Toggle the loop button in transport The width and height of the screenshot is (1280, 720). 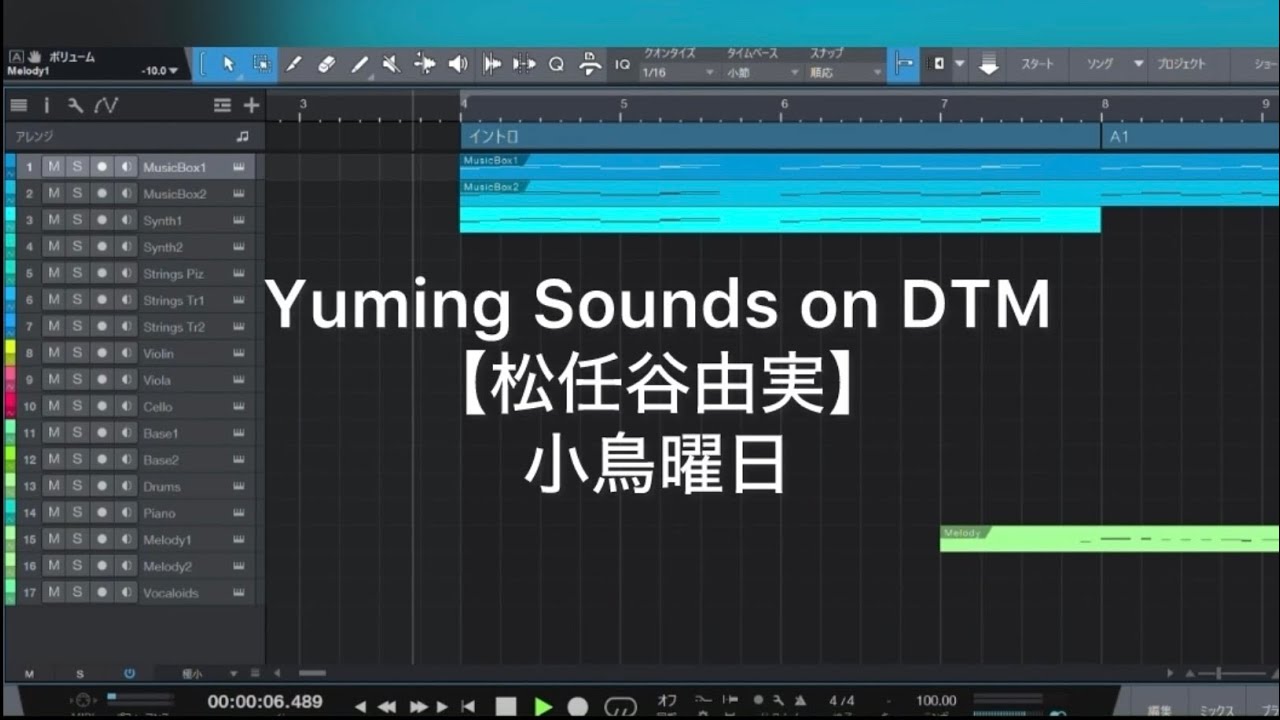(621, 707)
